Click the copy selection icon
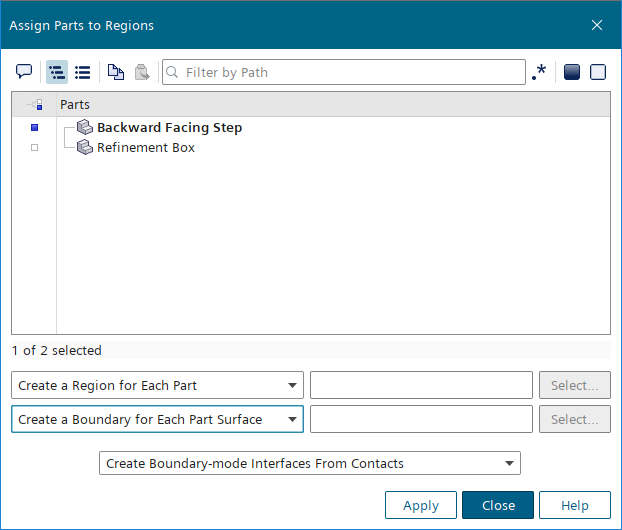The image size is (622, 530). click(116, 72)
